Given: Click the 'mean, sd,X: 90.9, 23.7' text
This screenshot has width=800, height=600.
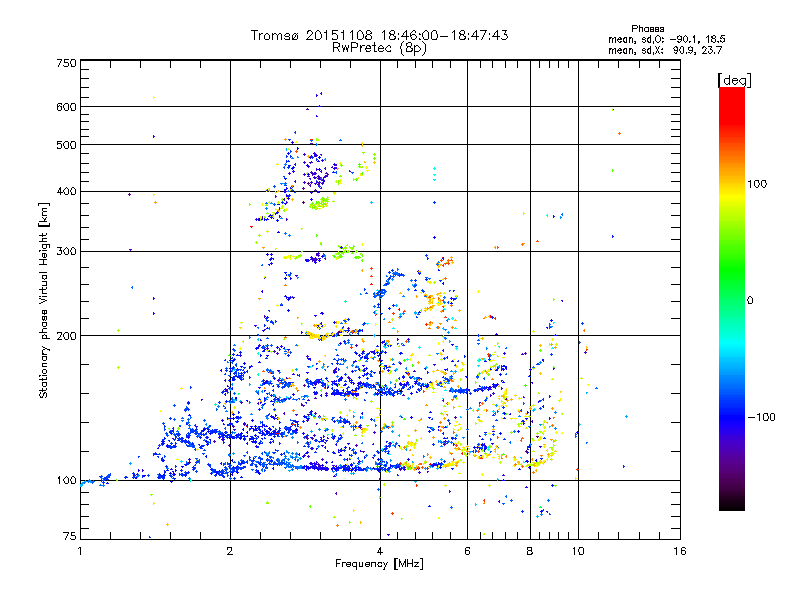Looking at the screenshot, I should coord(665,50).
